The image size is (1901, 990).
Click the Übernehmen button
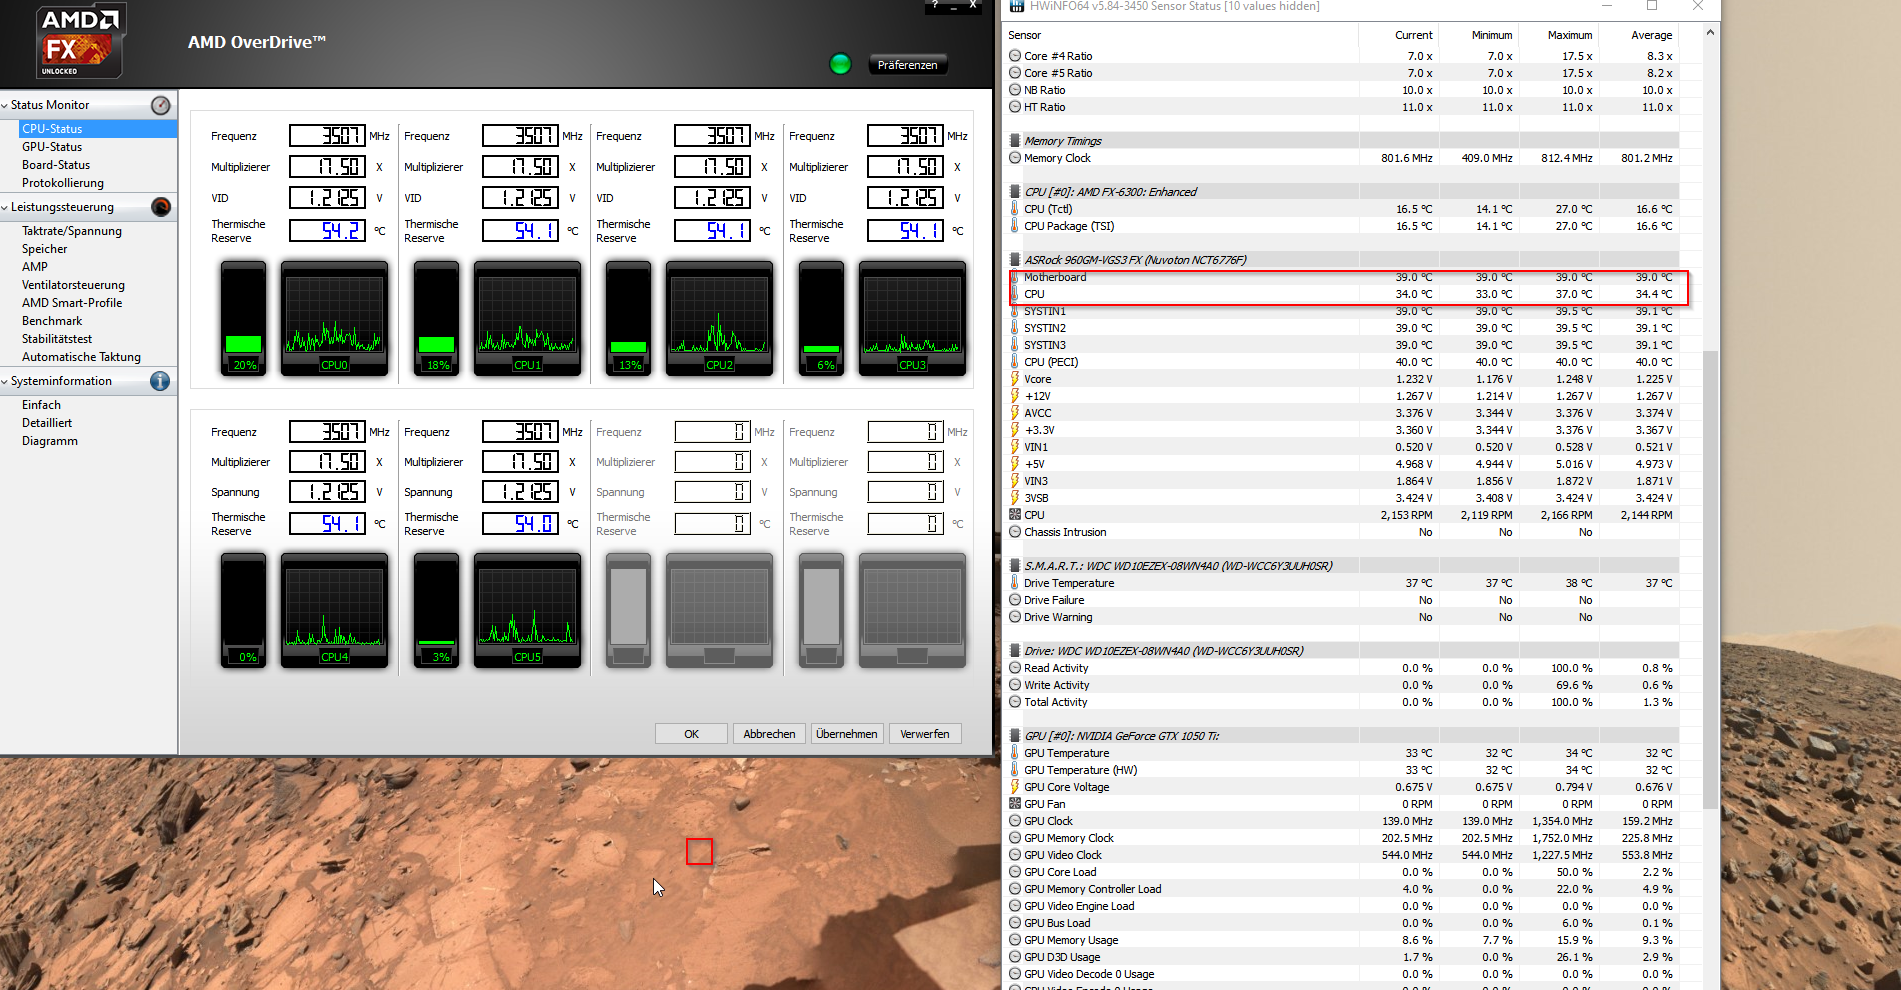point(847,734)
